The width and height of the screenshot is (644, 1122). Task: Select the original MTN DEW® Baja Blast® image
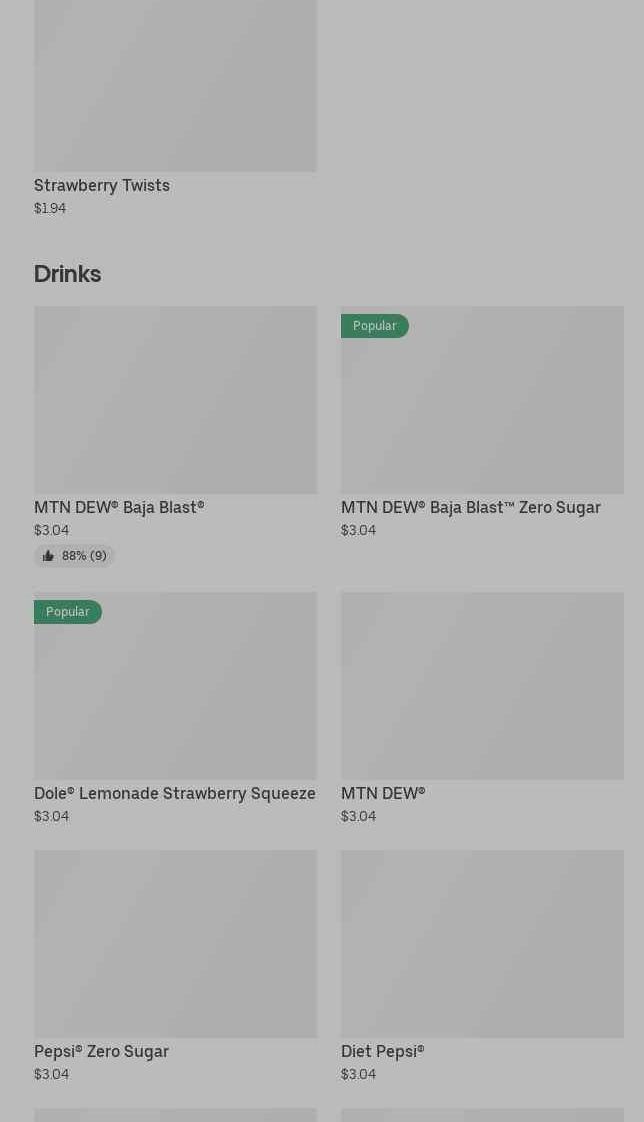tap(175, 399)
